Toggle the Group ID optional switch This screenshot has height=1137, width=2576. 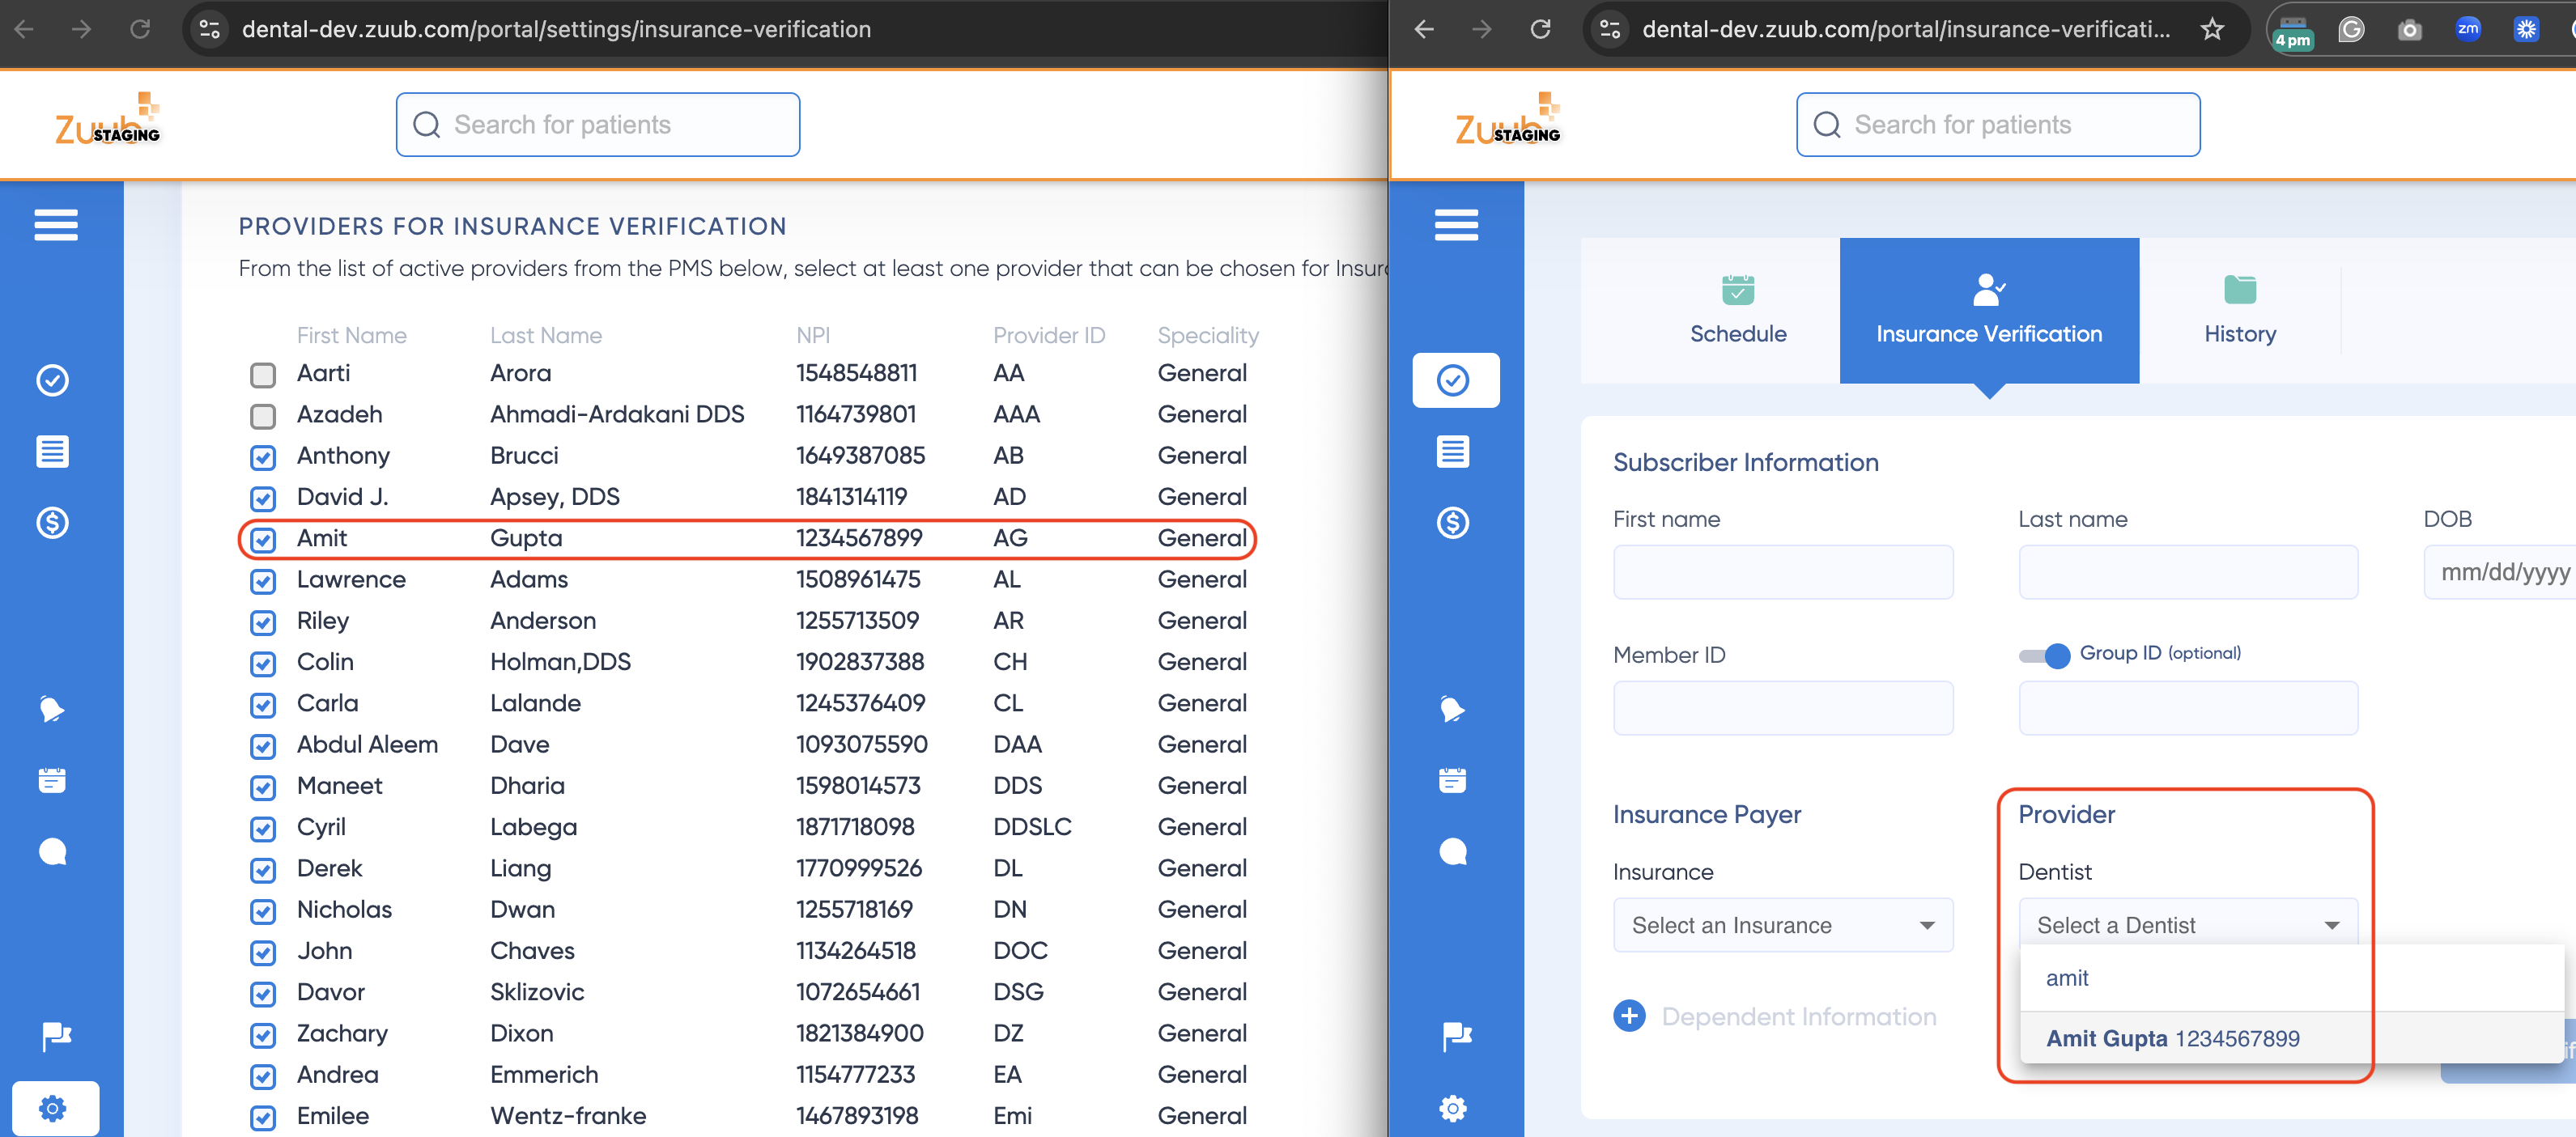click(x=2045, y=655)
